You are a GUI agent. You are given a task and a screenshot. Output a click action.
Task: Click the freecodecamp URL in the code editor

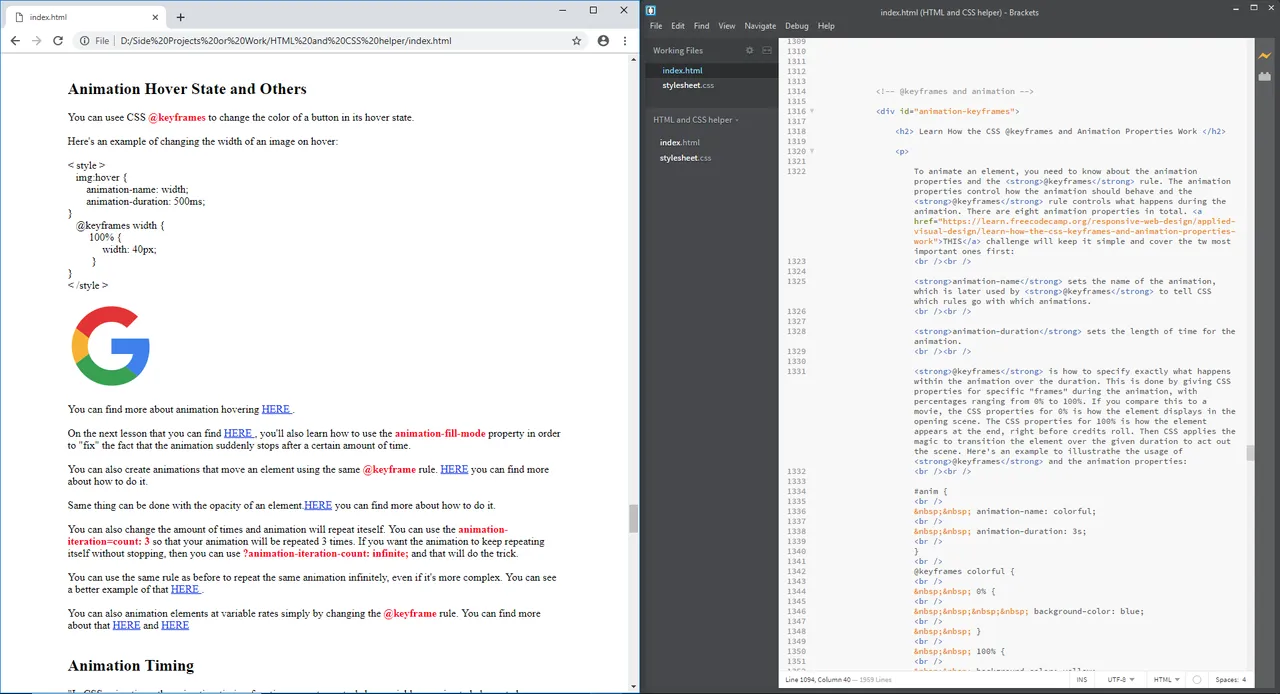point(1074,231)
